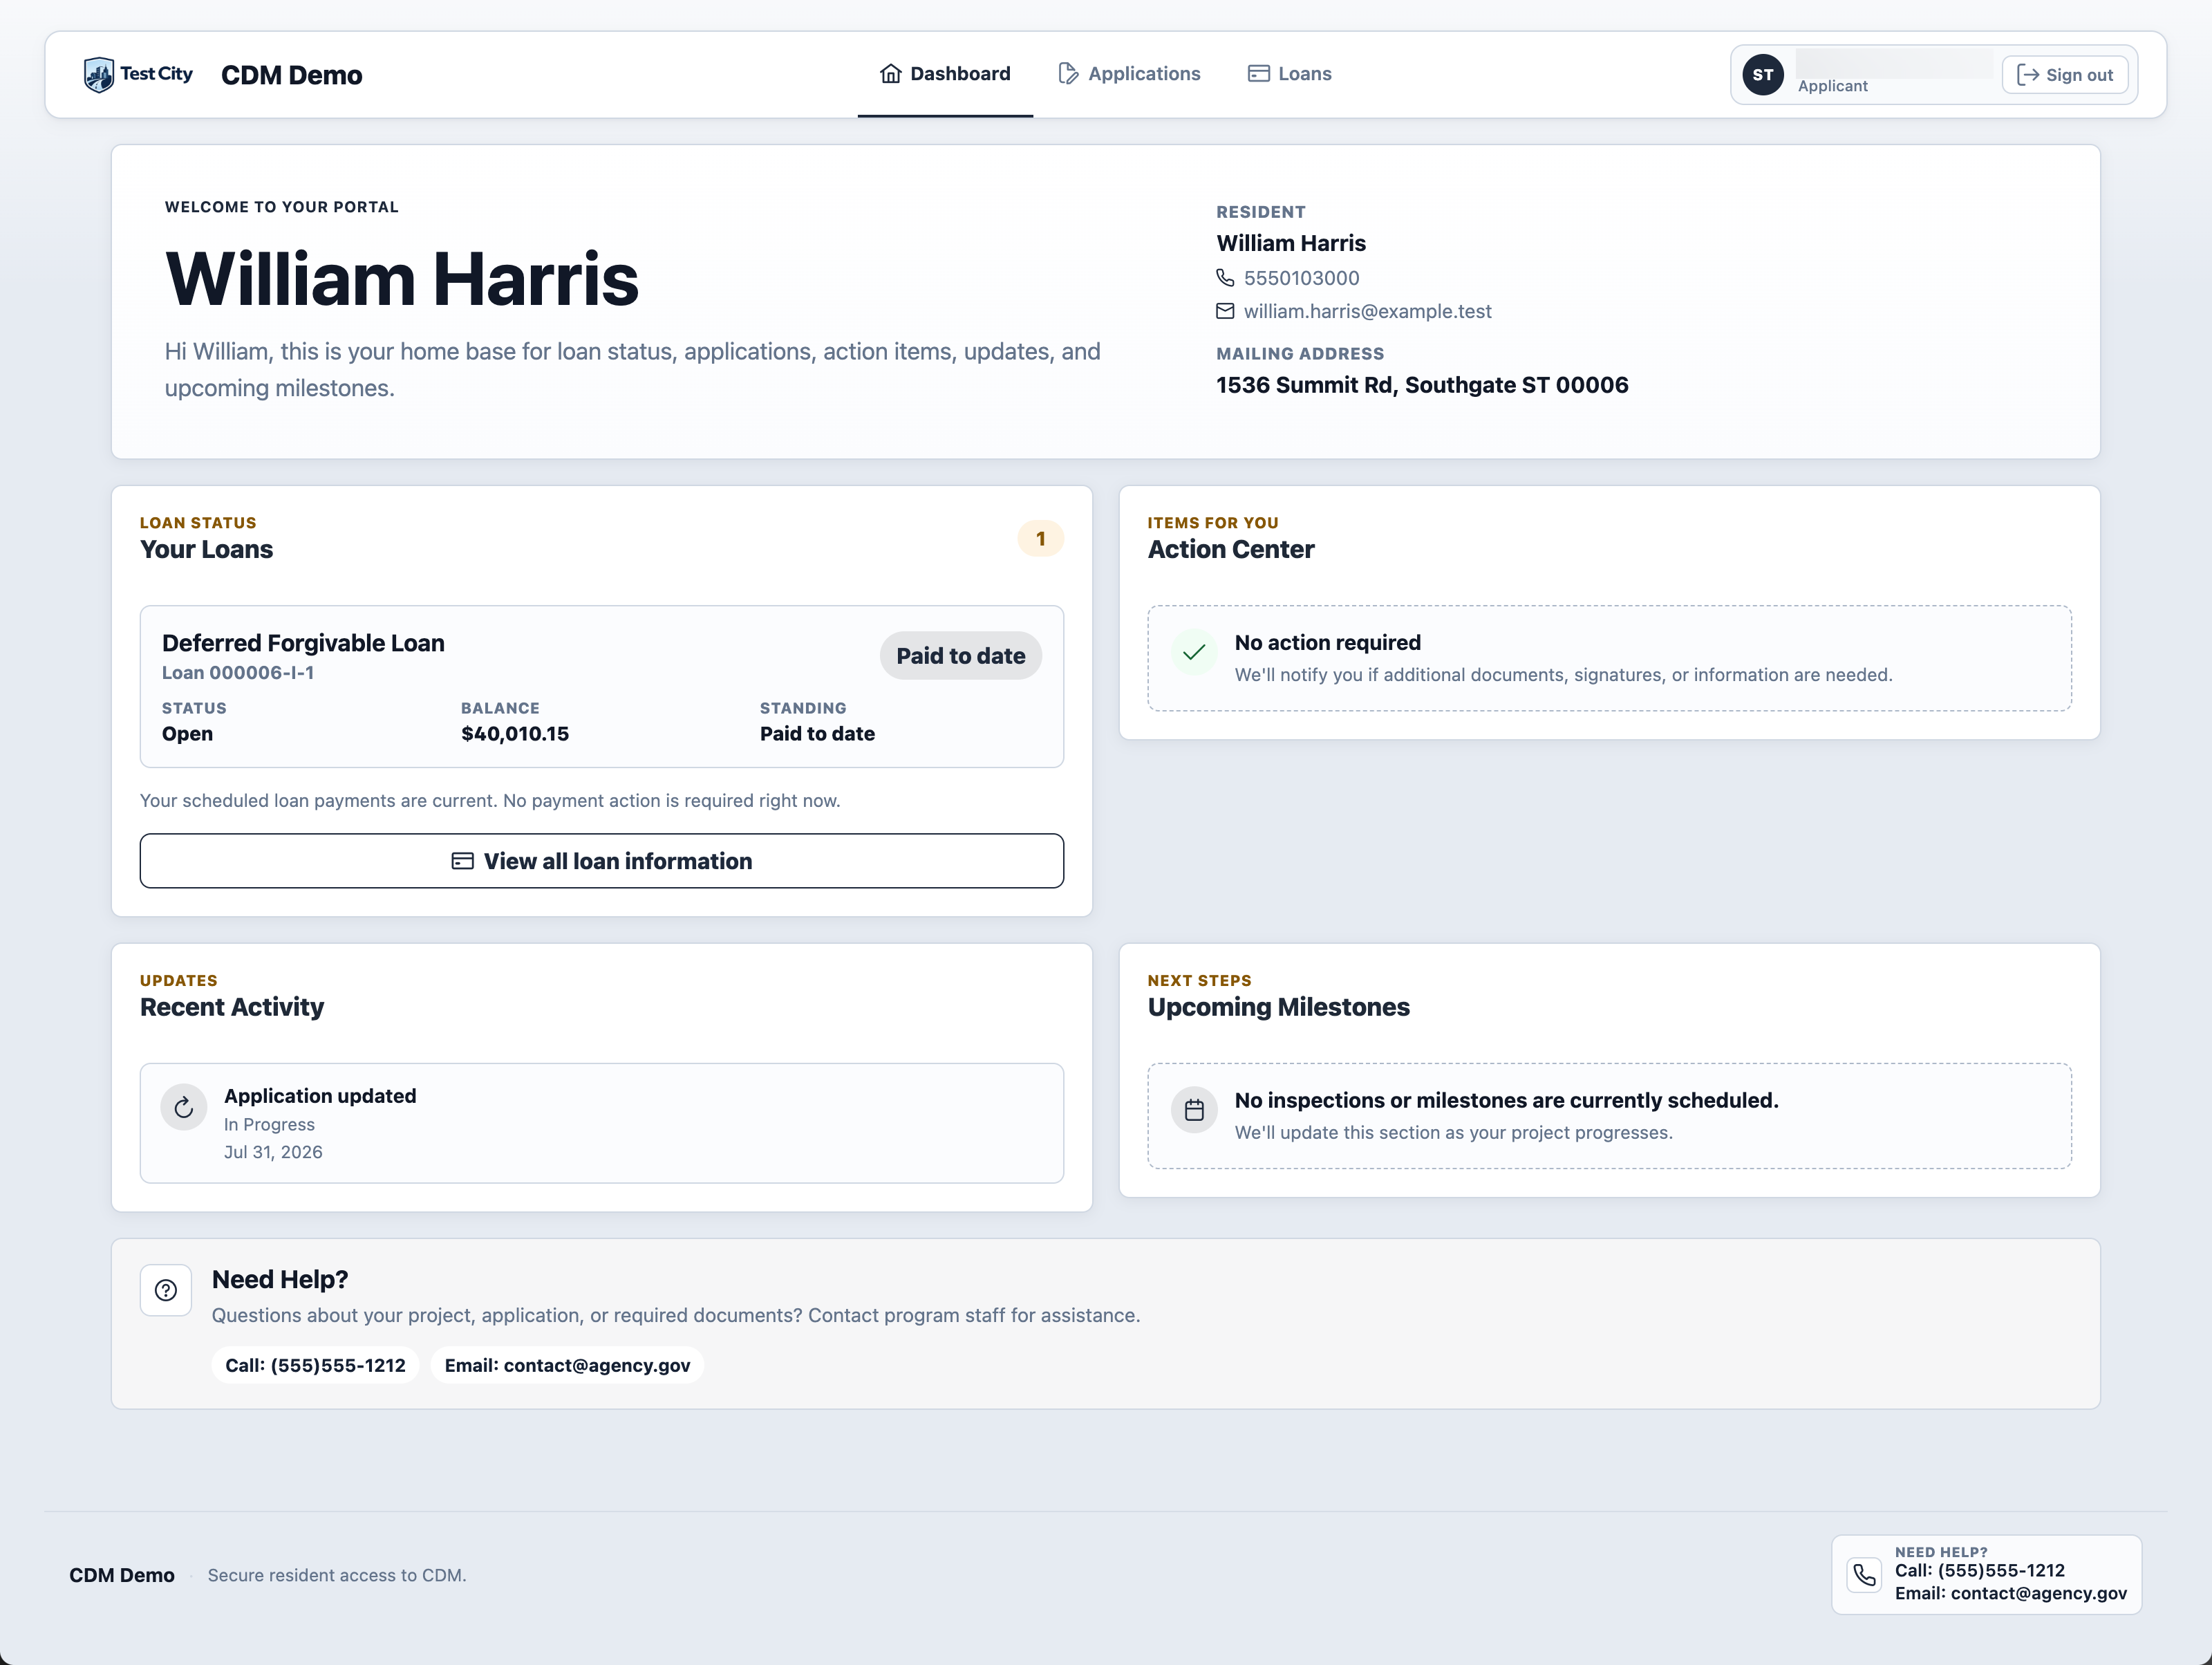Click the Open status value

[187, 734]
